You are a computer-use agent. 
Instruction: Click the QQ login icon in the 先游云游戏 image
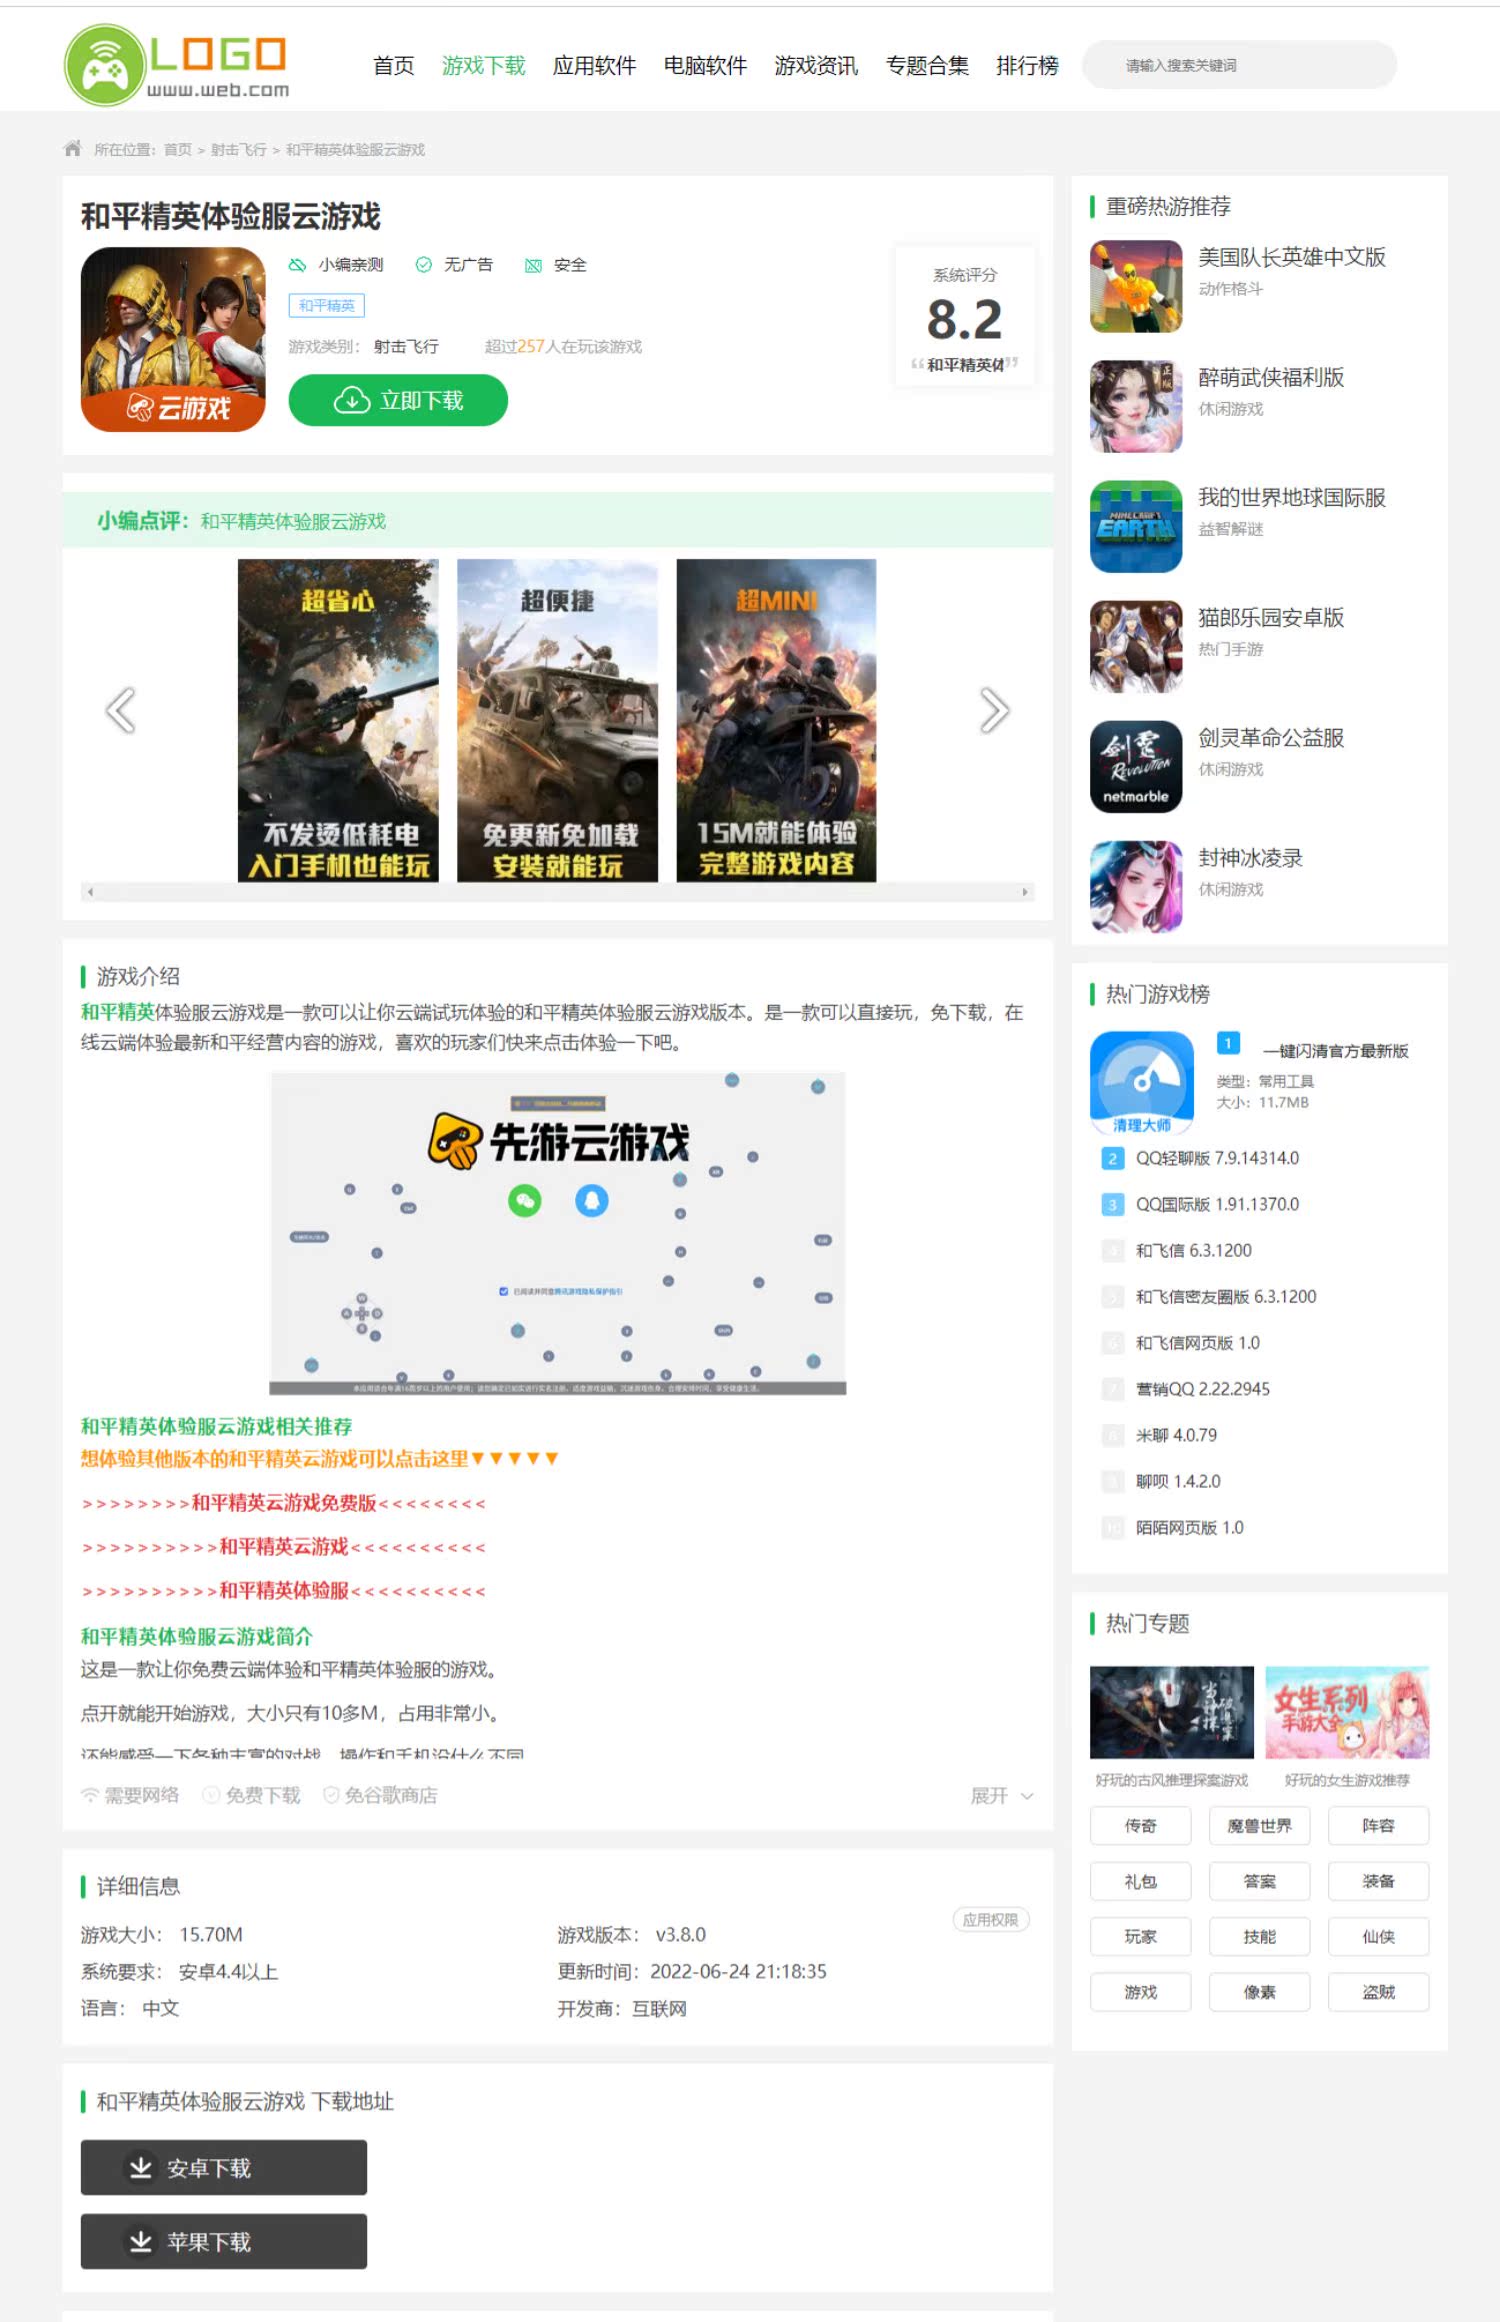click(592, 1200)
